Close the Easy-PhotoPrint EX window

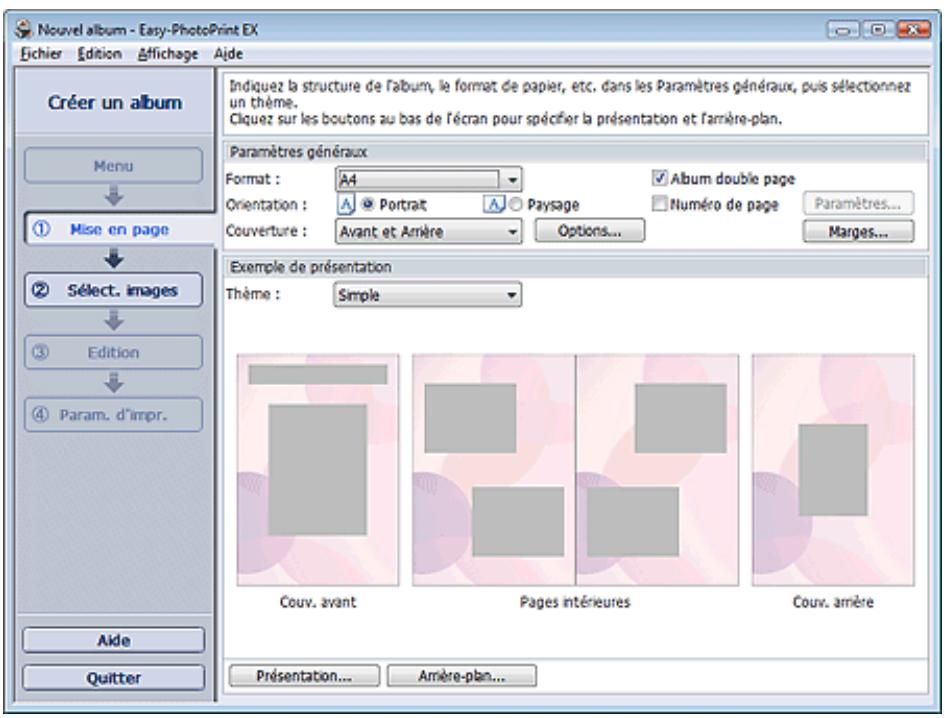(912, 30)
